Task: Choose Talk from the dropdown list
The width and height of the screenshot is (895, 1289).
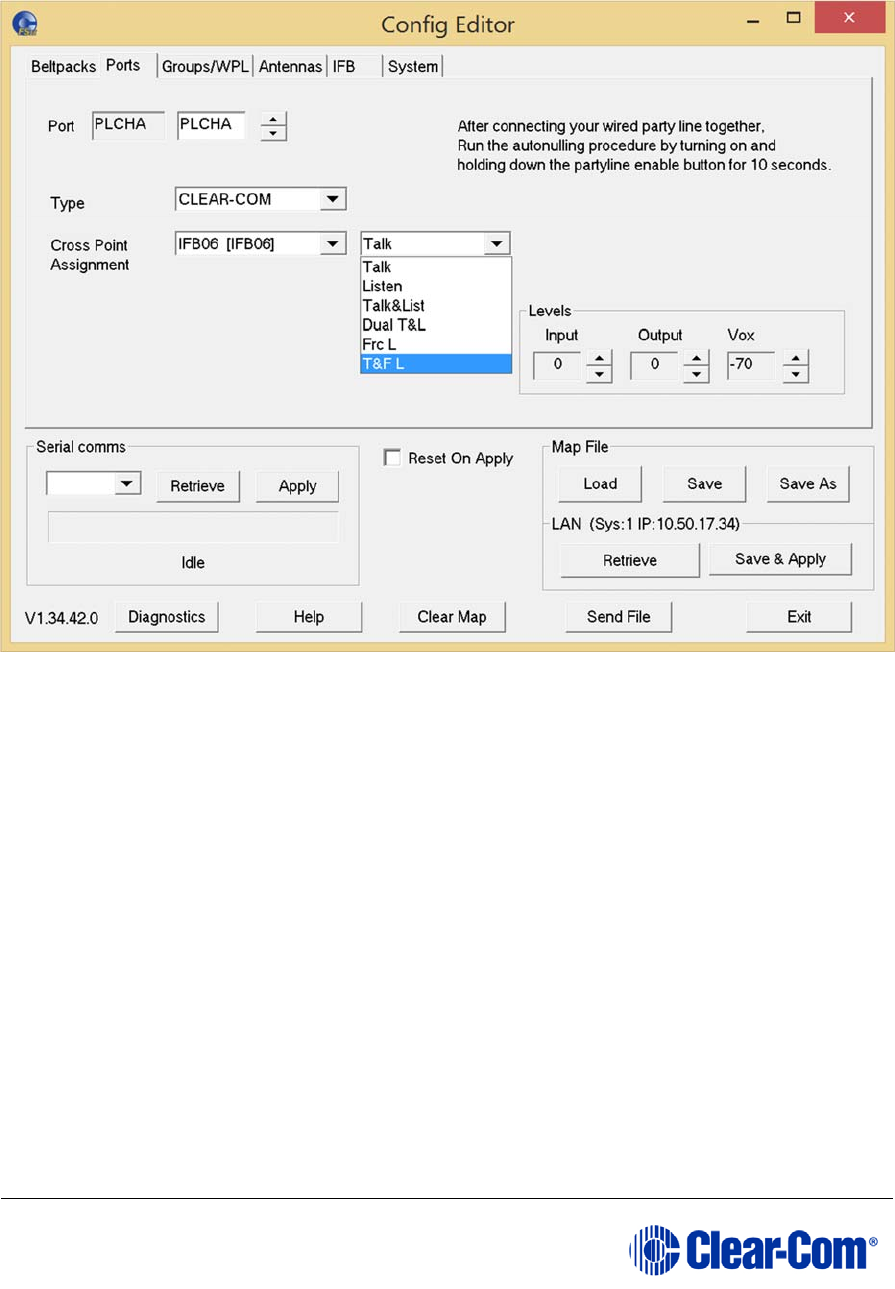Action: click(436, 267)
